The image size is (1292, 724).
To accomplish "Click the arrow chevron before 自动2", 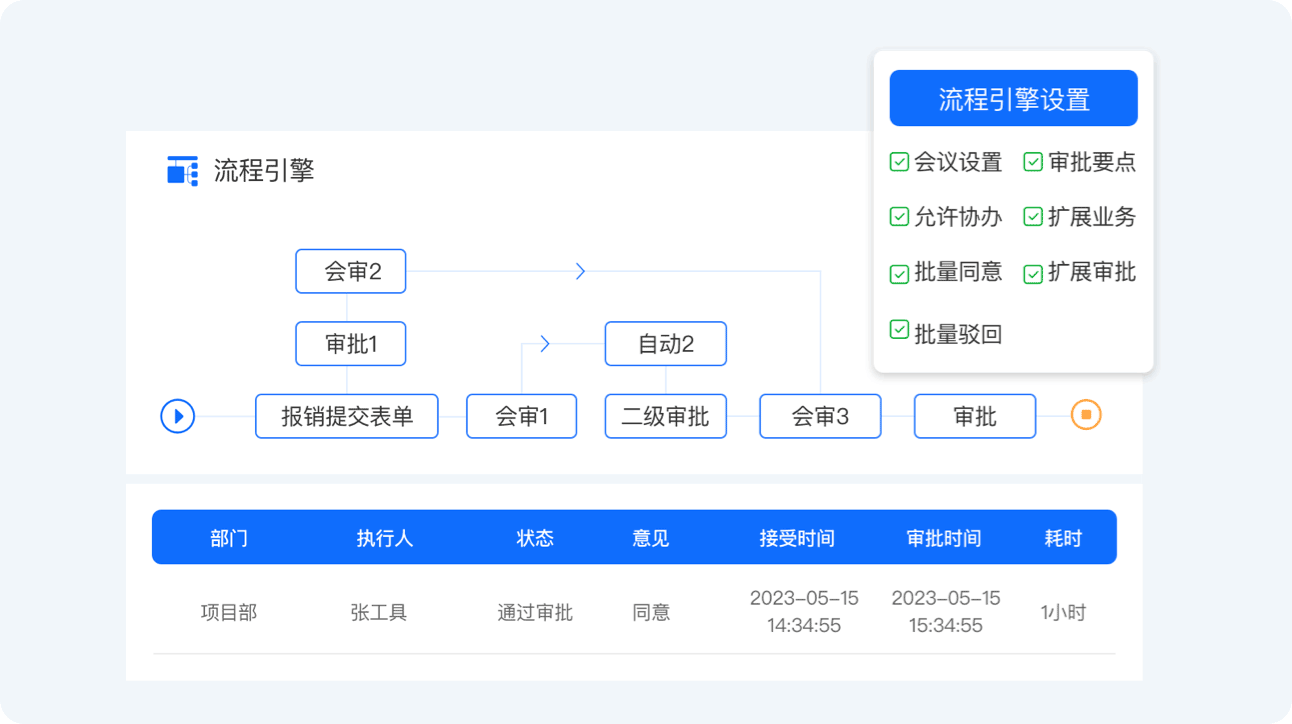I will (545, 344).
